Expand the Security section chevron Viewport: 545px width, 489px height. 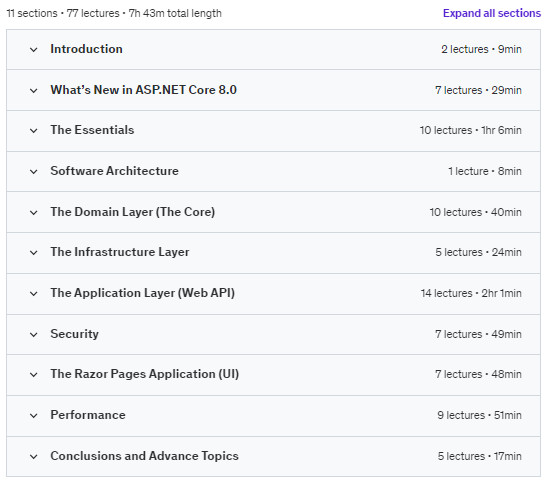coord(34,335)
